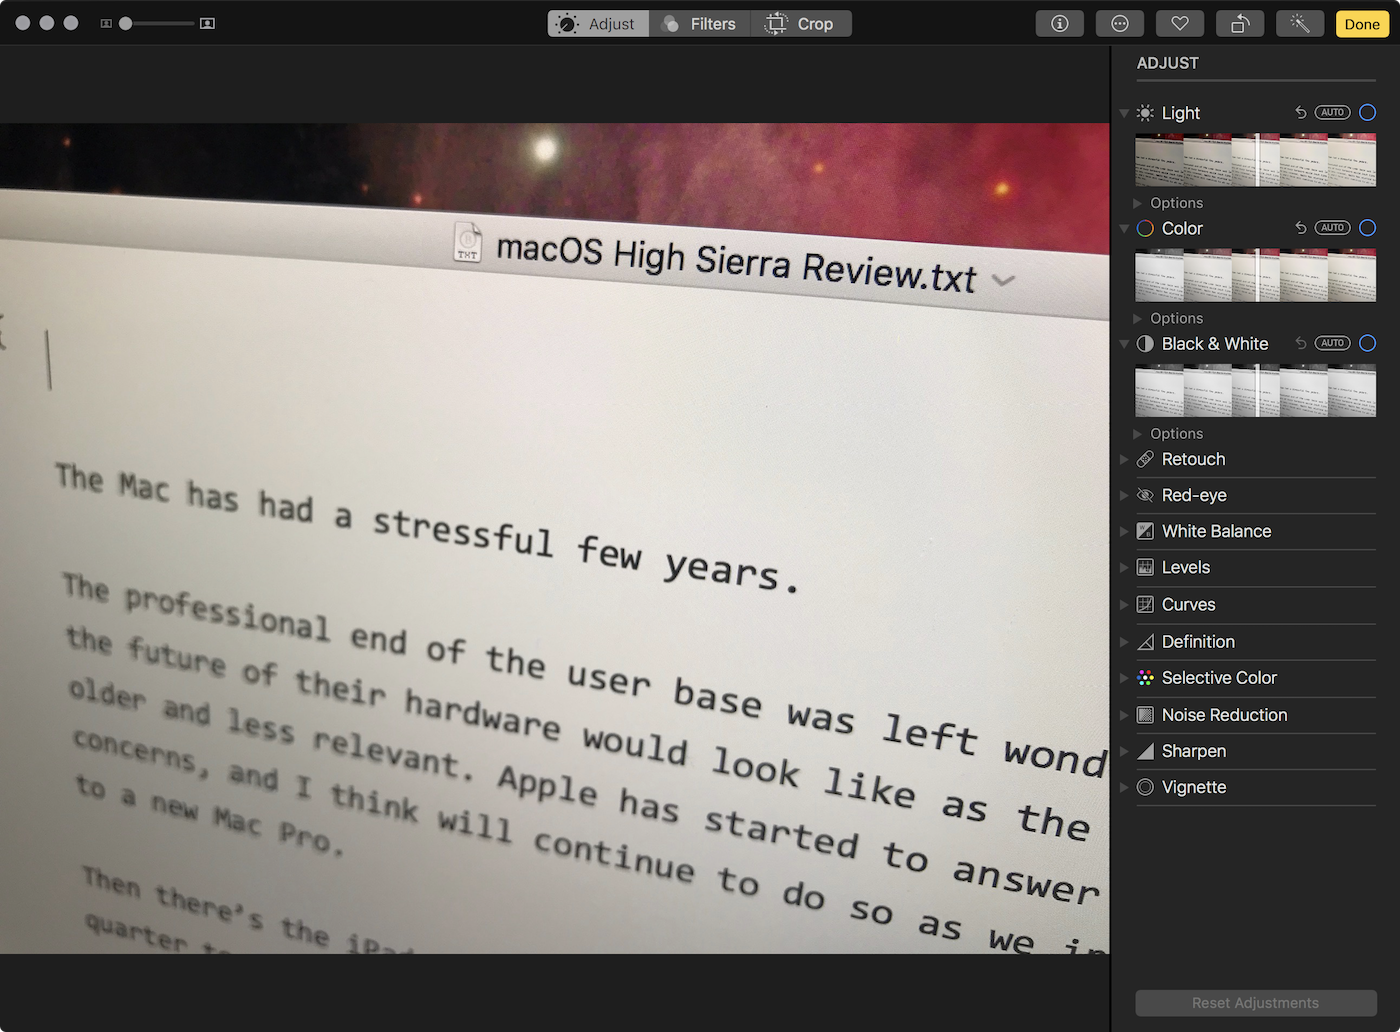Click the zoom-in large image icon

point(208,23)
